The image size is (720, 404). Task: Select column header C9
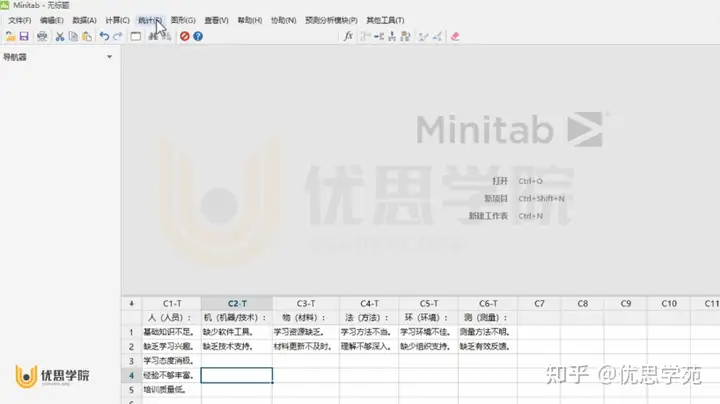tap(625, 303)
